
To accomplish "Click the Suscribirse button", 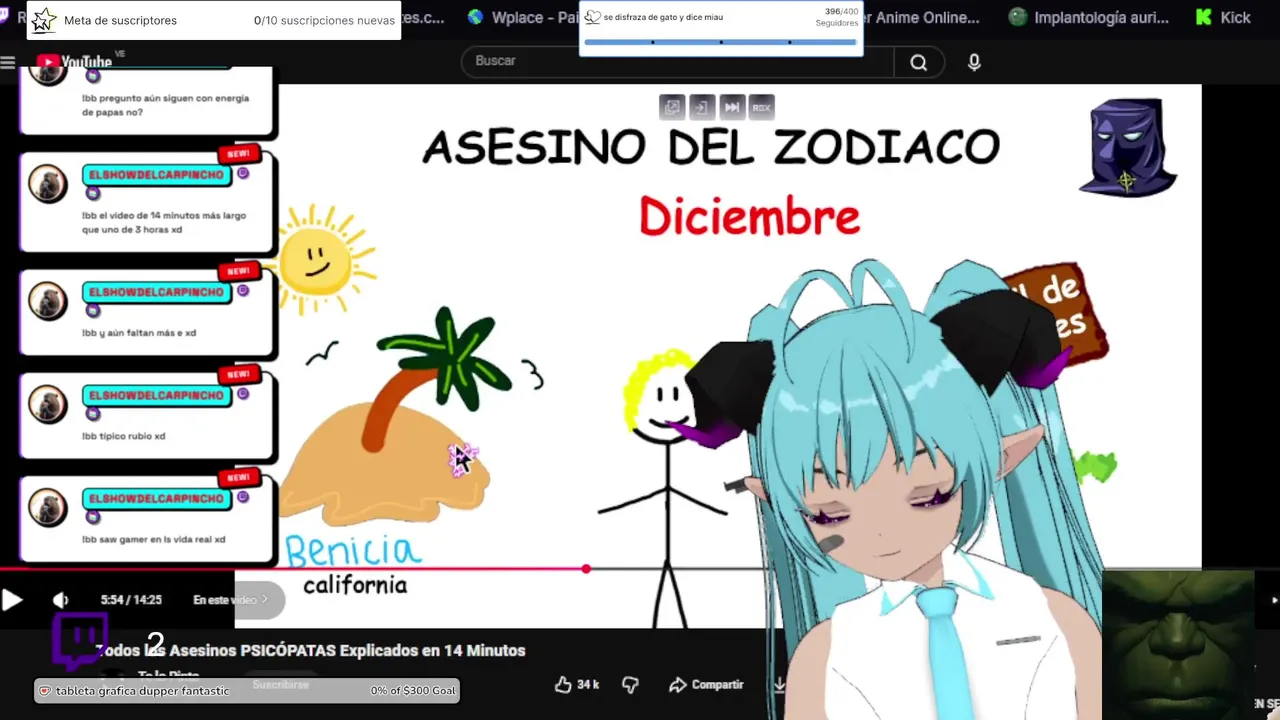I will point(280,685).
